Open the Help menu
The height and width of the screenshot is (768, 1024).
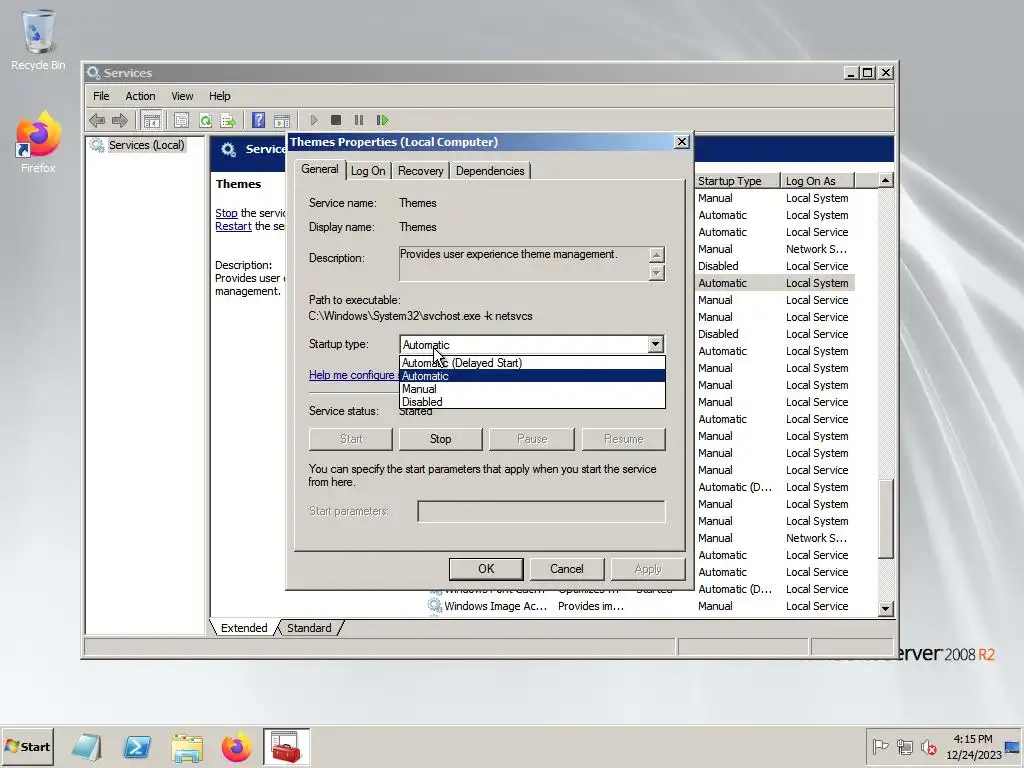pos(219,96)
